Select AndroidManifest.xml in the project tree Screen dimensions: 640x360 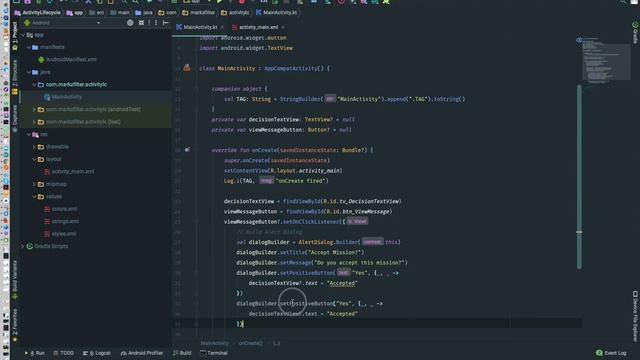click(71, 60)
